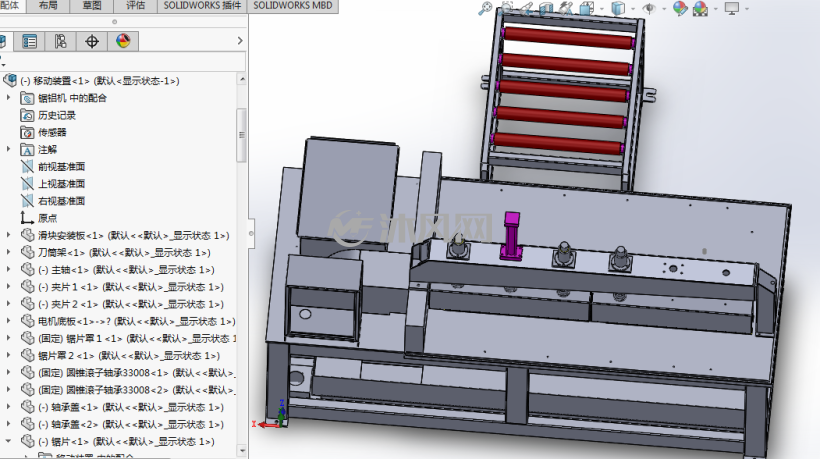Switch to the 布局 tab

tap(48, 6)
